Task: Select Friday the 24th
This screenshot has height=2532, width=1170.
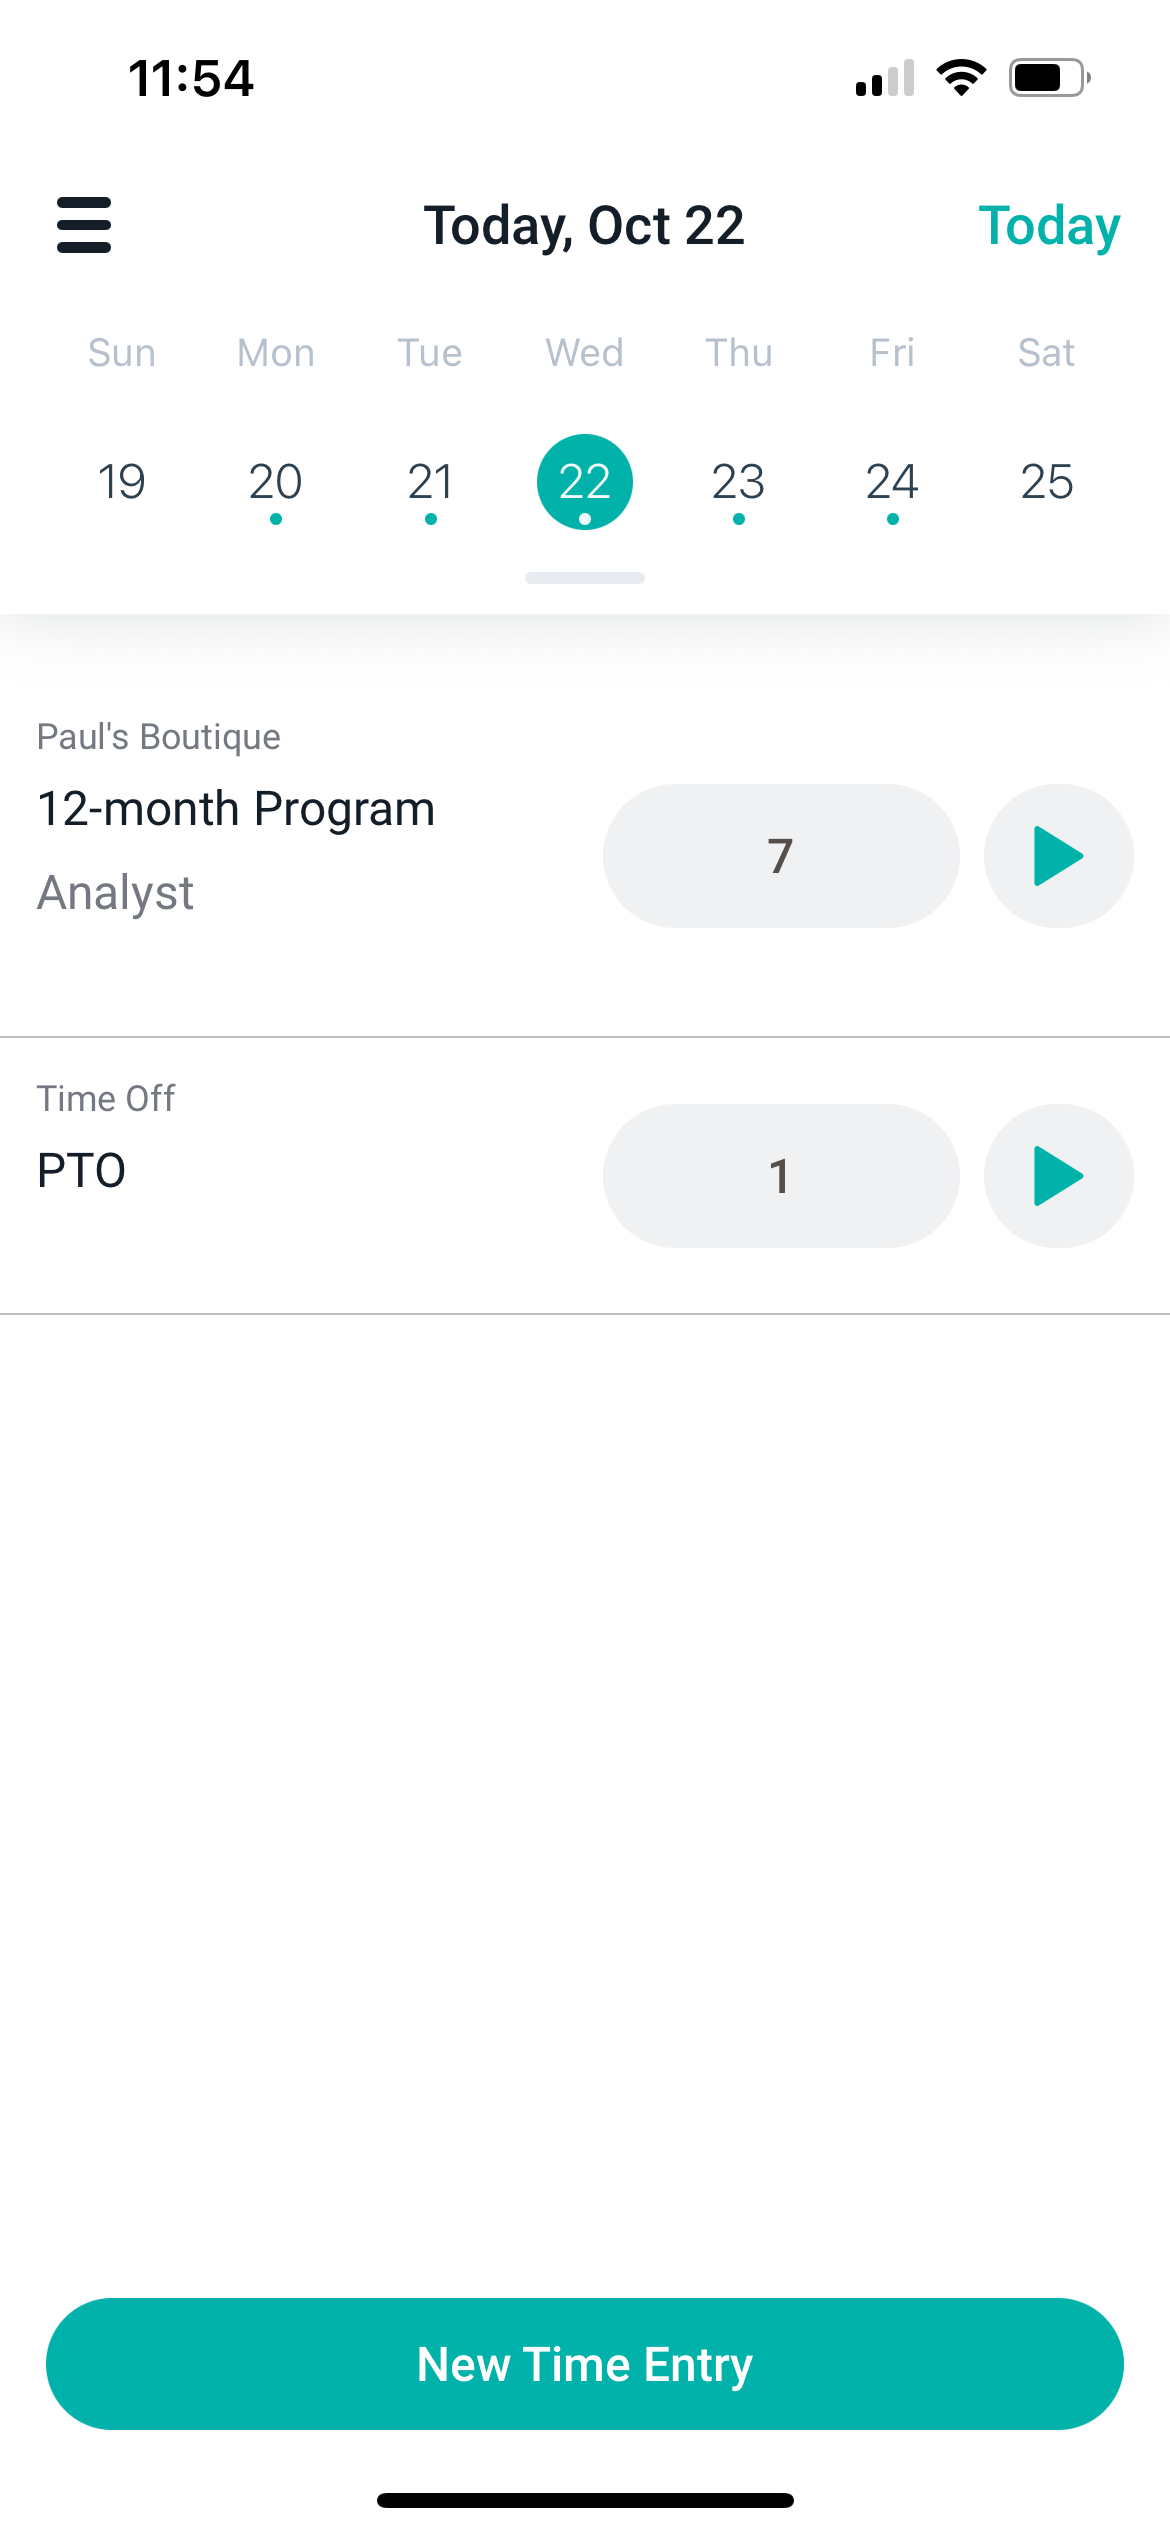Action: tap(892, 482)
